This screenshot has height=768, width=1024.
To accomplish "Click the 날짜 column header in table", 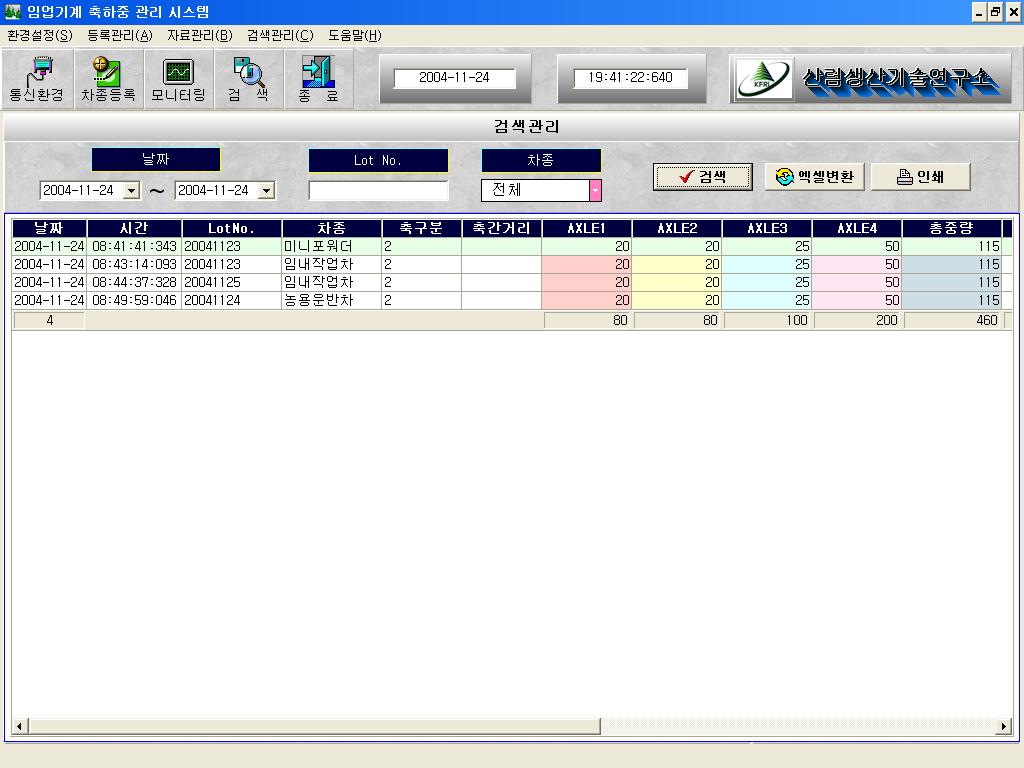I will point(49,228).
